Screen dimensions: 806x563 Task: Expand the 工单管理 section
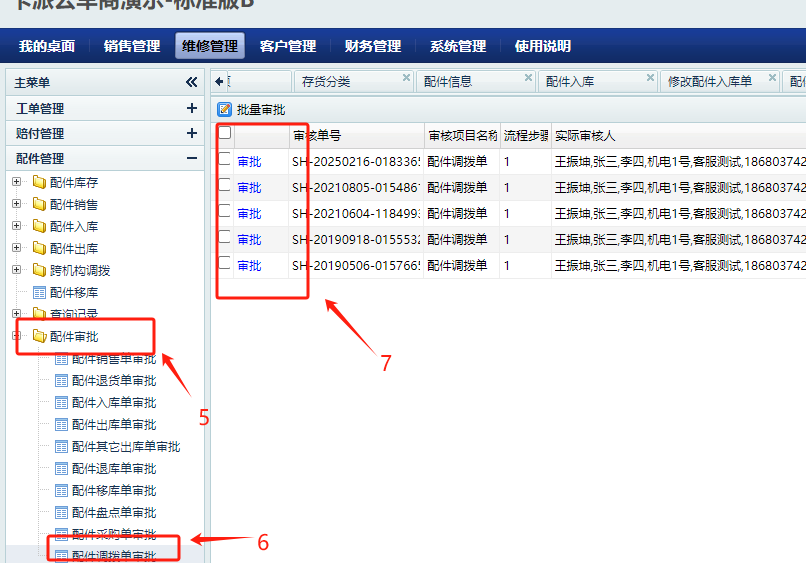click(191, 108)
